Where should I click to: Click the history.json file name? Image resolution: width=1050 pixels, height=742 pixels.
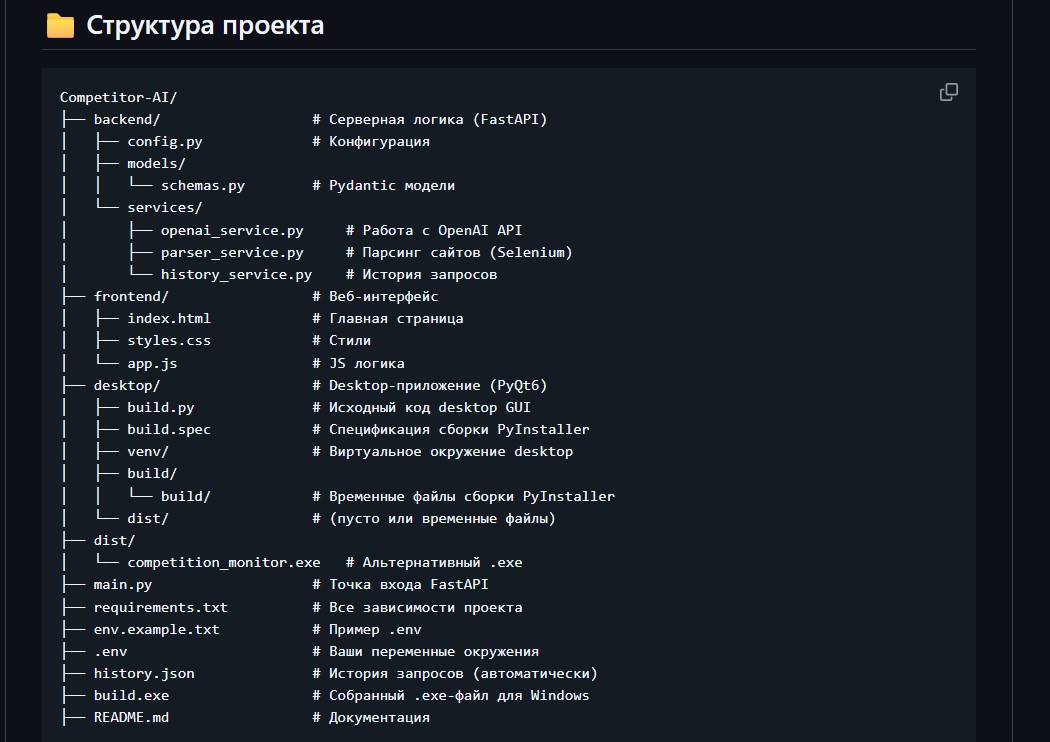[x=144, y=673]
